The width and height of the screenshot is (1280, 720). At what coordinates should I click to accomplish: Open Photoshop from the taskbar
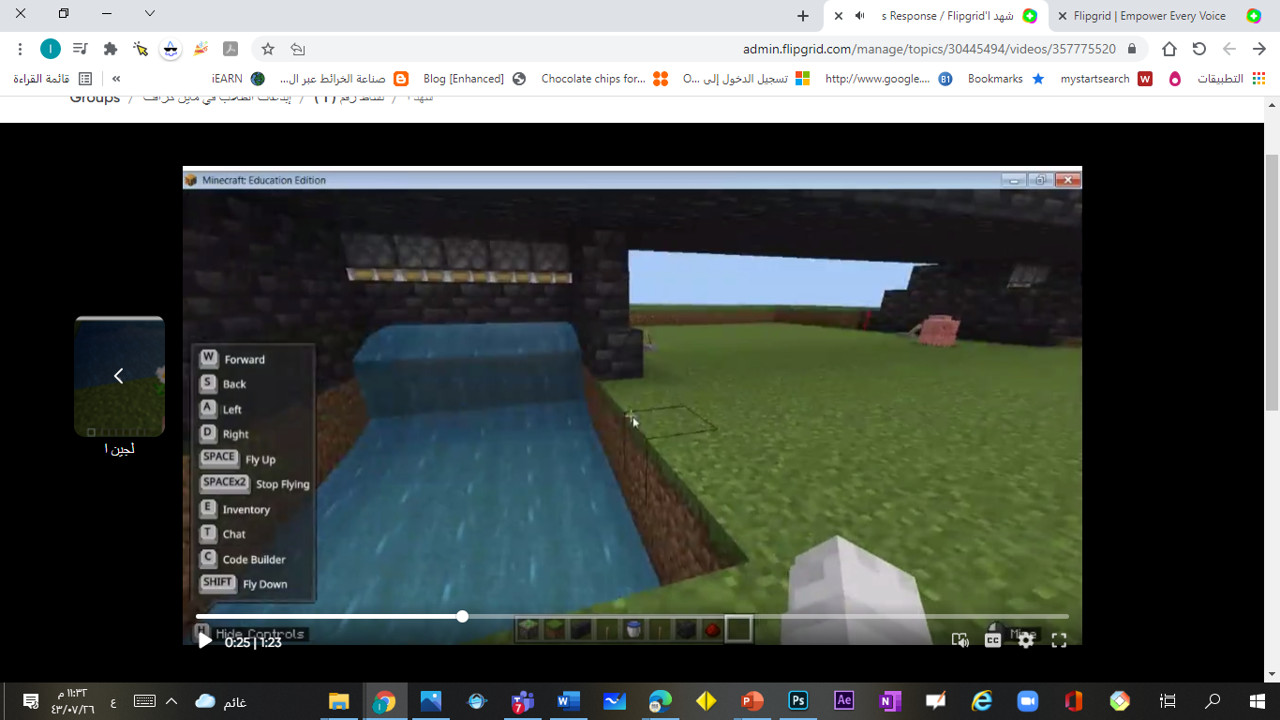tap(798, 701)
